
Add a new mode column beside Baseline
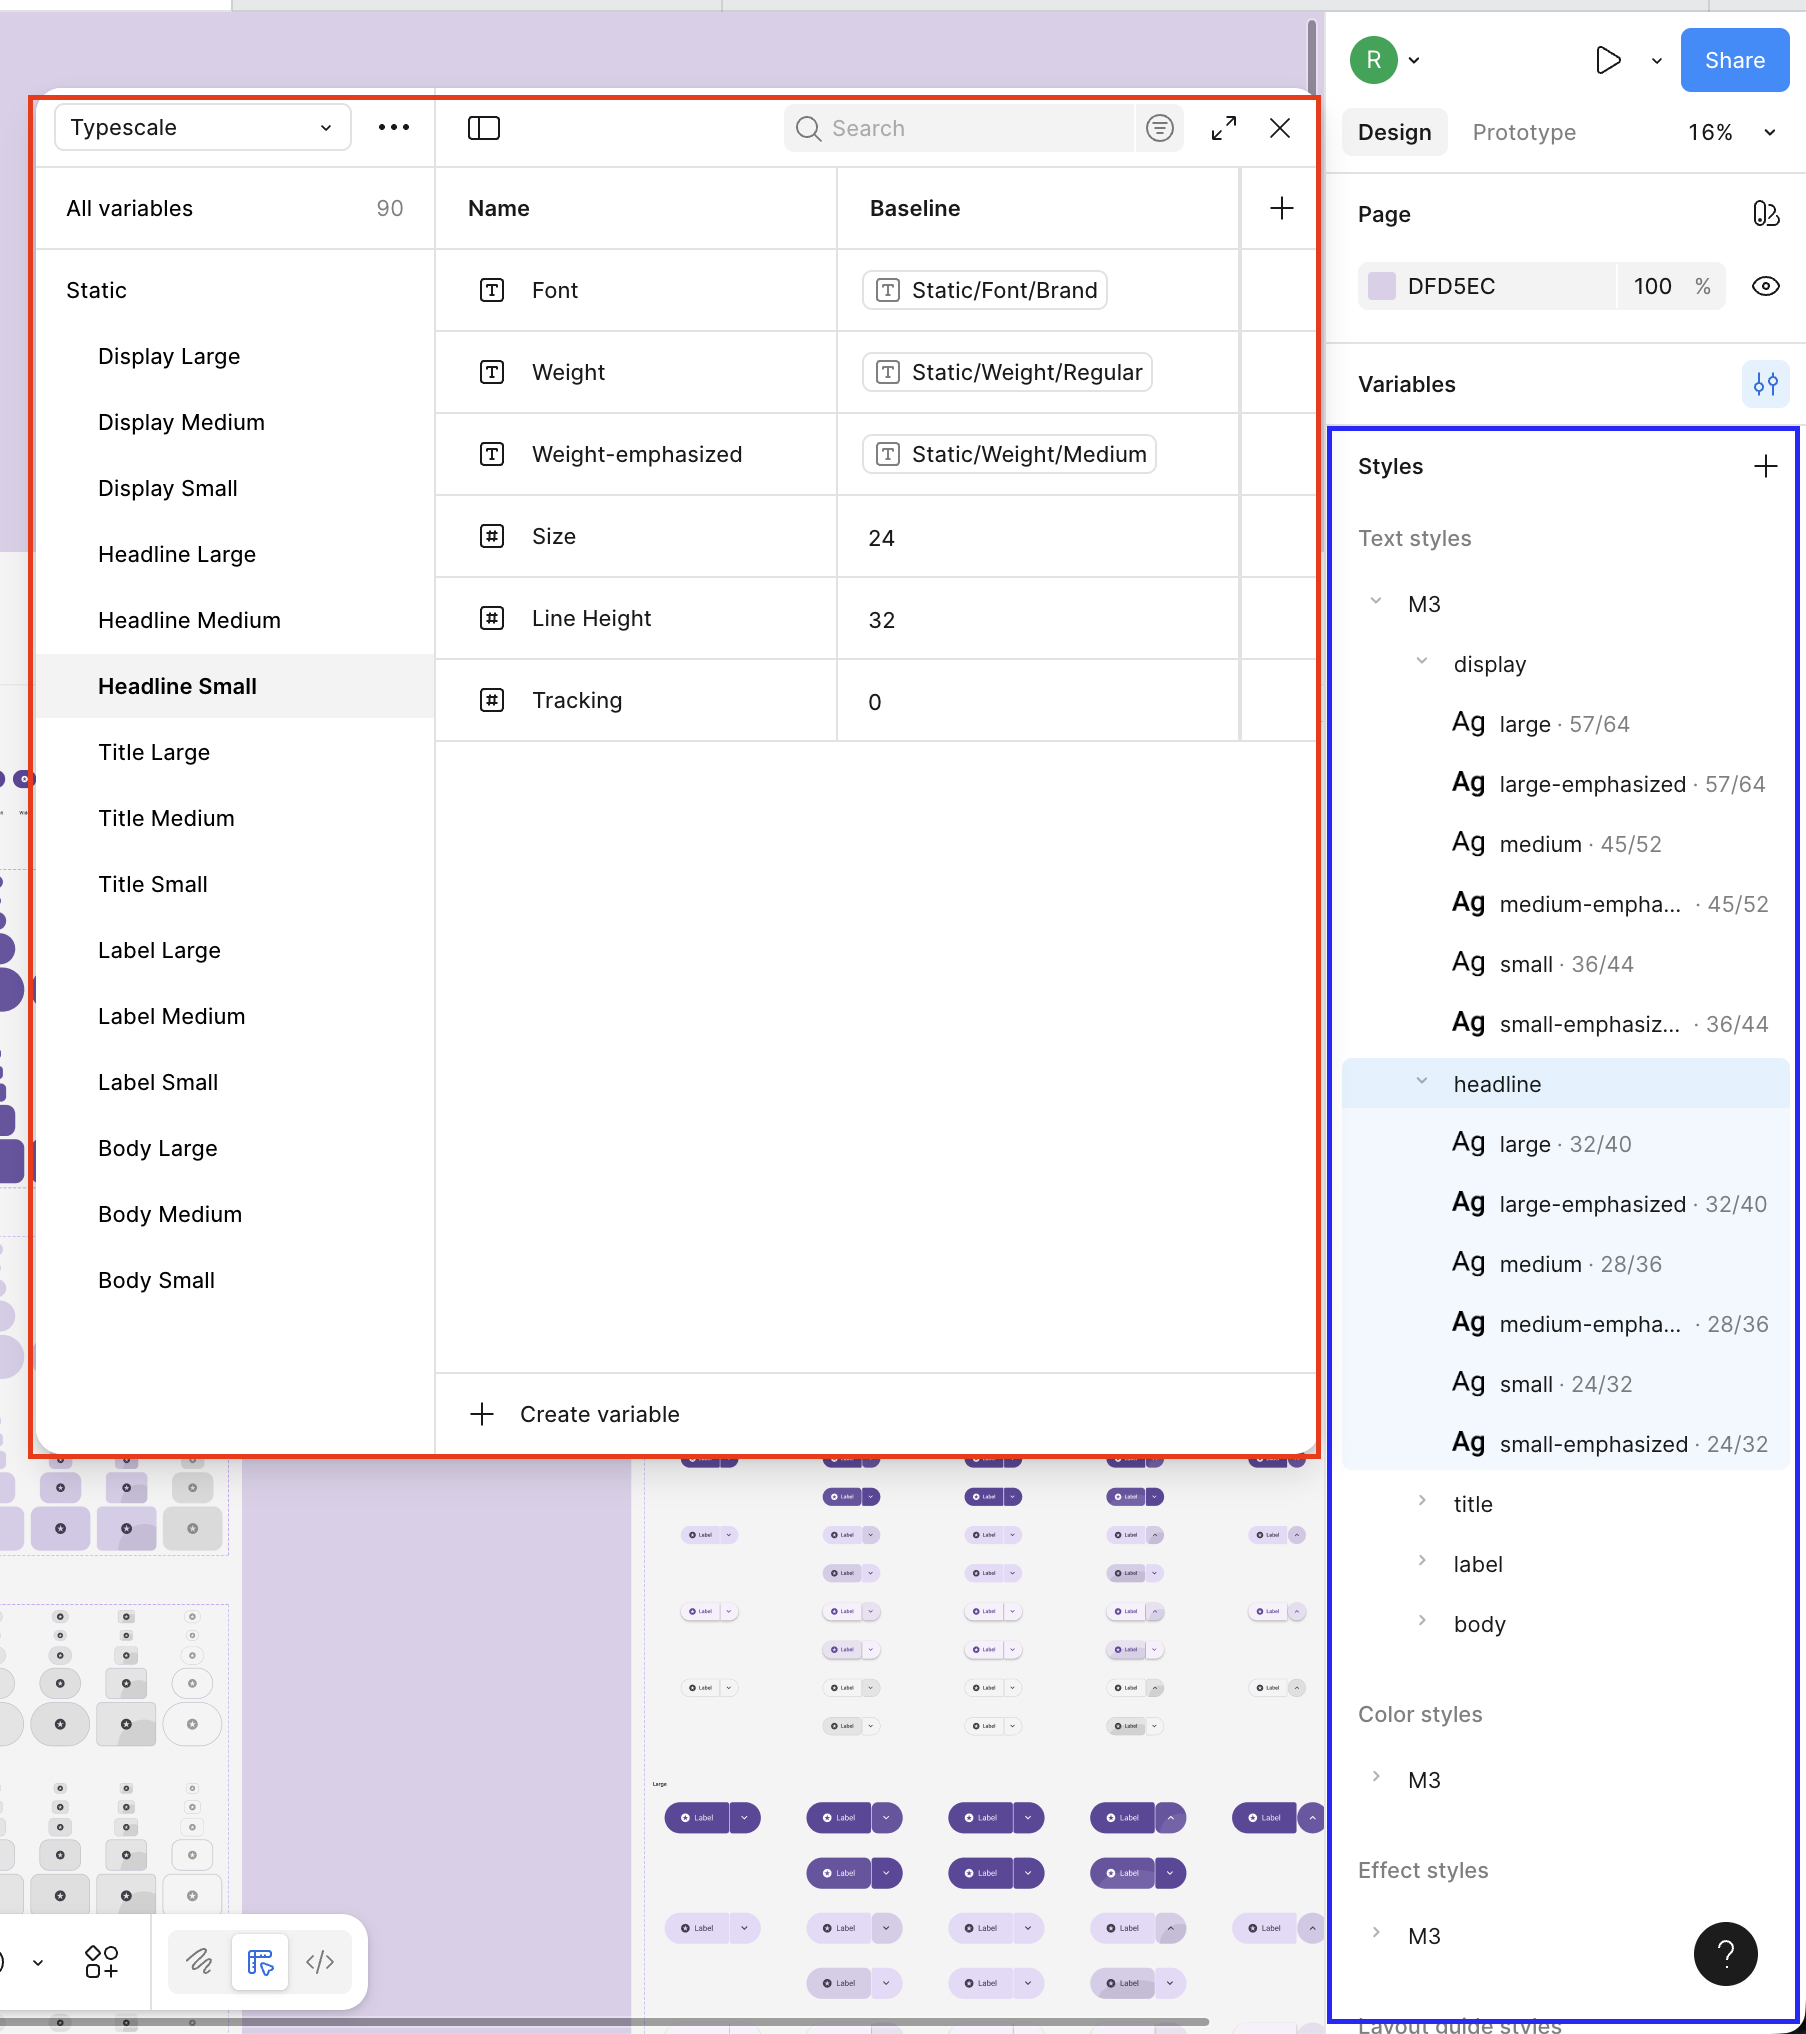tap(1282, 208)
